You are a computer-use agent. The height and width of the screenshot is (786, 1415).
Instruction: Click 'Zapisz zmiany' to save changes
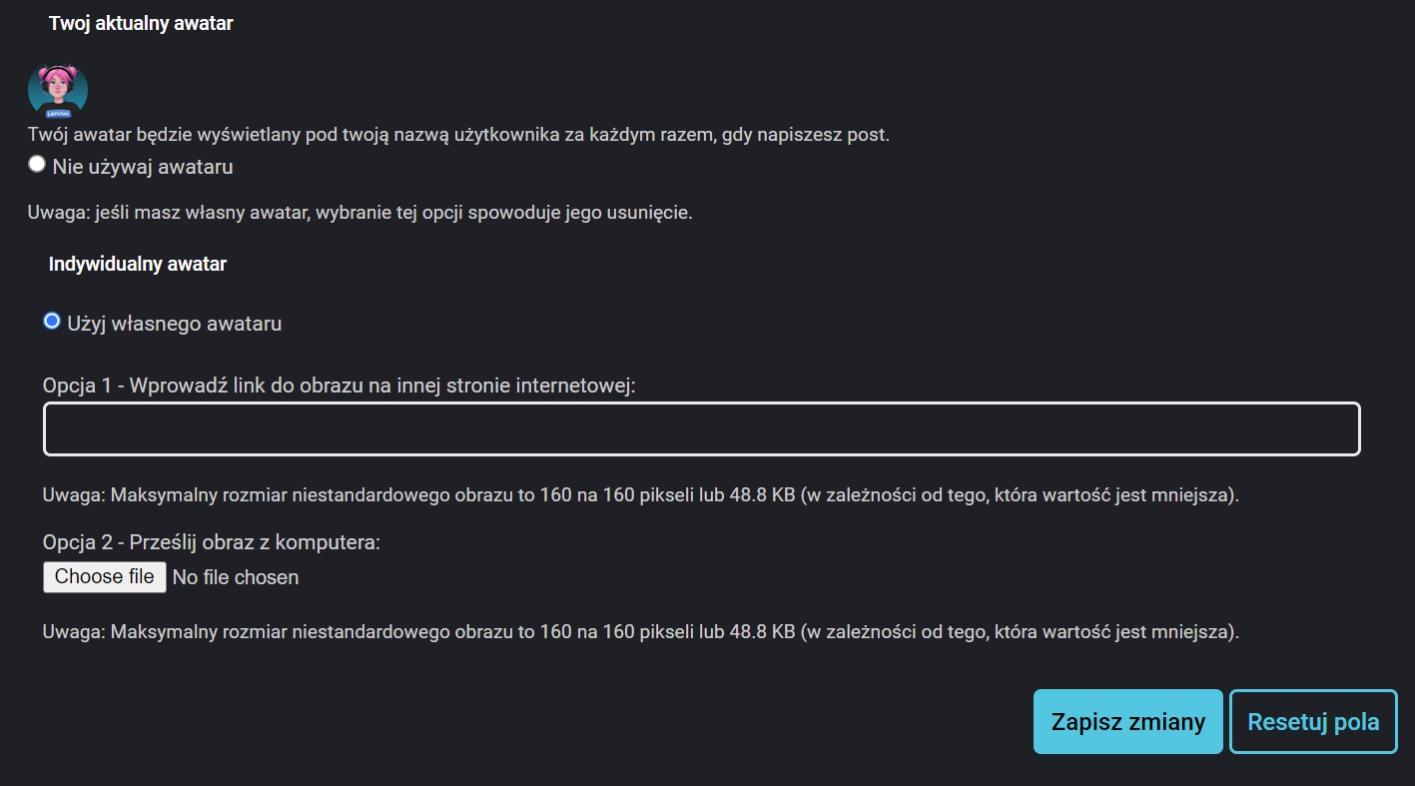1126,720
